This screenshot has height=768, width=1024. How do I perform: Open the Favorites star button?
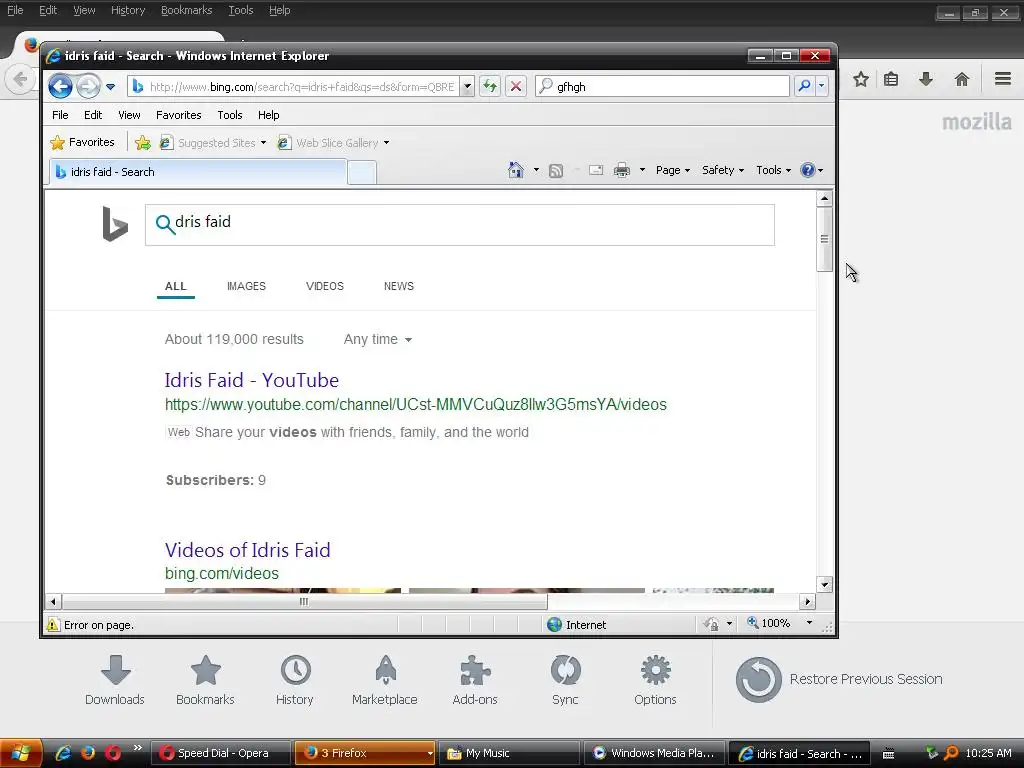[82, 142]
